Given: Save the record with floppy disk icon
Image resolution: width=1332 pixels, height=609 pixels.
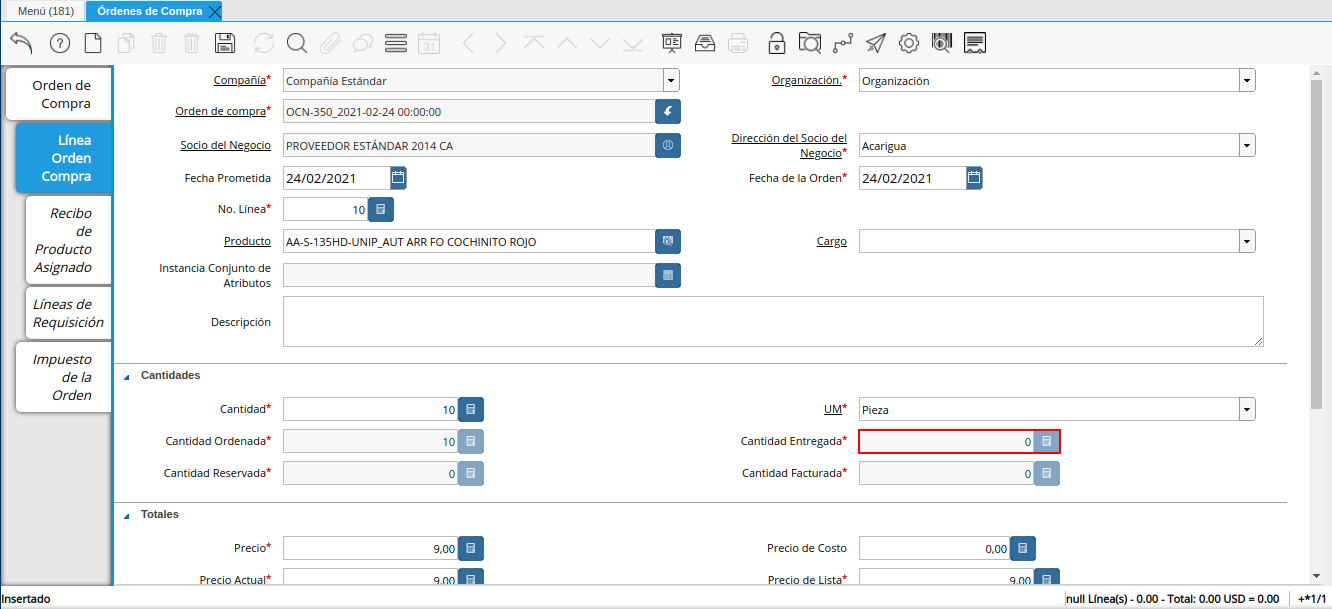Looking at the screenshot, I should [225, 43].
